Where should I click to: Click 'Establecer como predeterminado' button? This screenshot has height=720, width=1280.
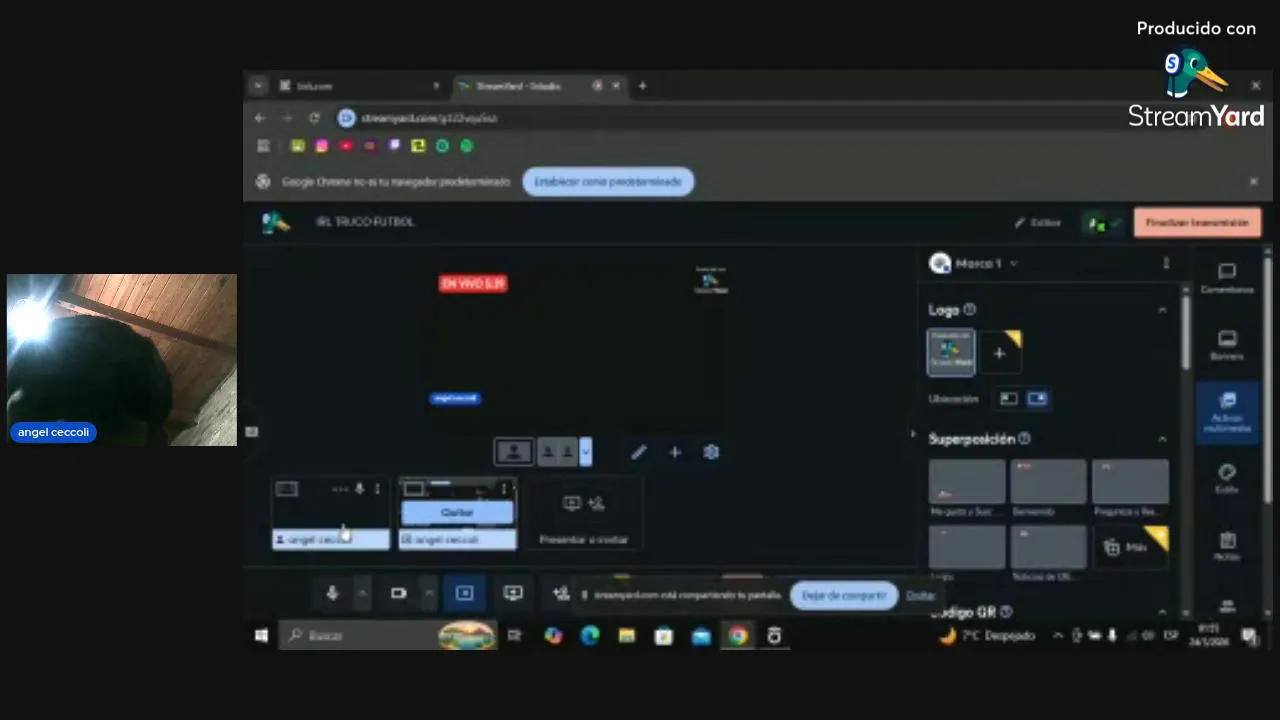[x=608, y=181]
